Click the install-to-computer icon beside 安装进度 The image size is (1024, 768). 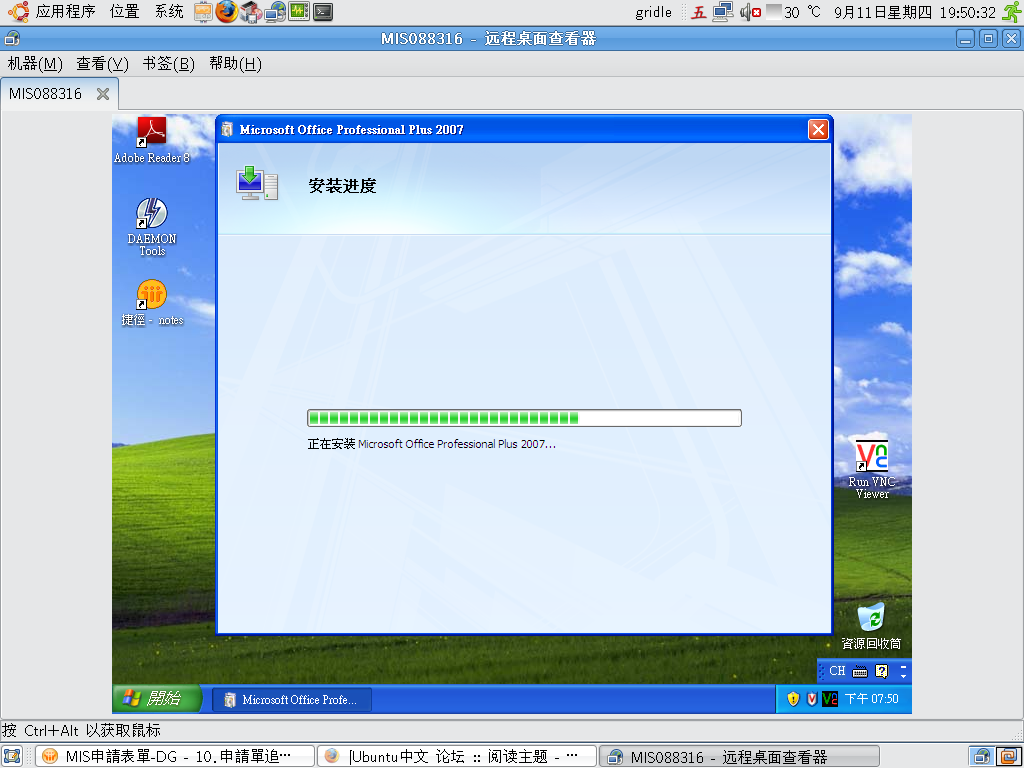click(257, 183)
